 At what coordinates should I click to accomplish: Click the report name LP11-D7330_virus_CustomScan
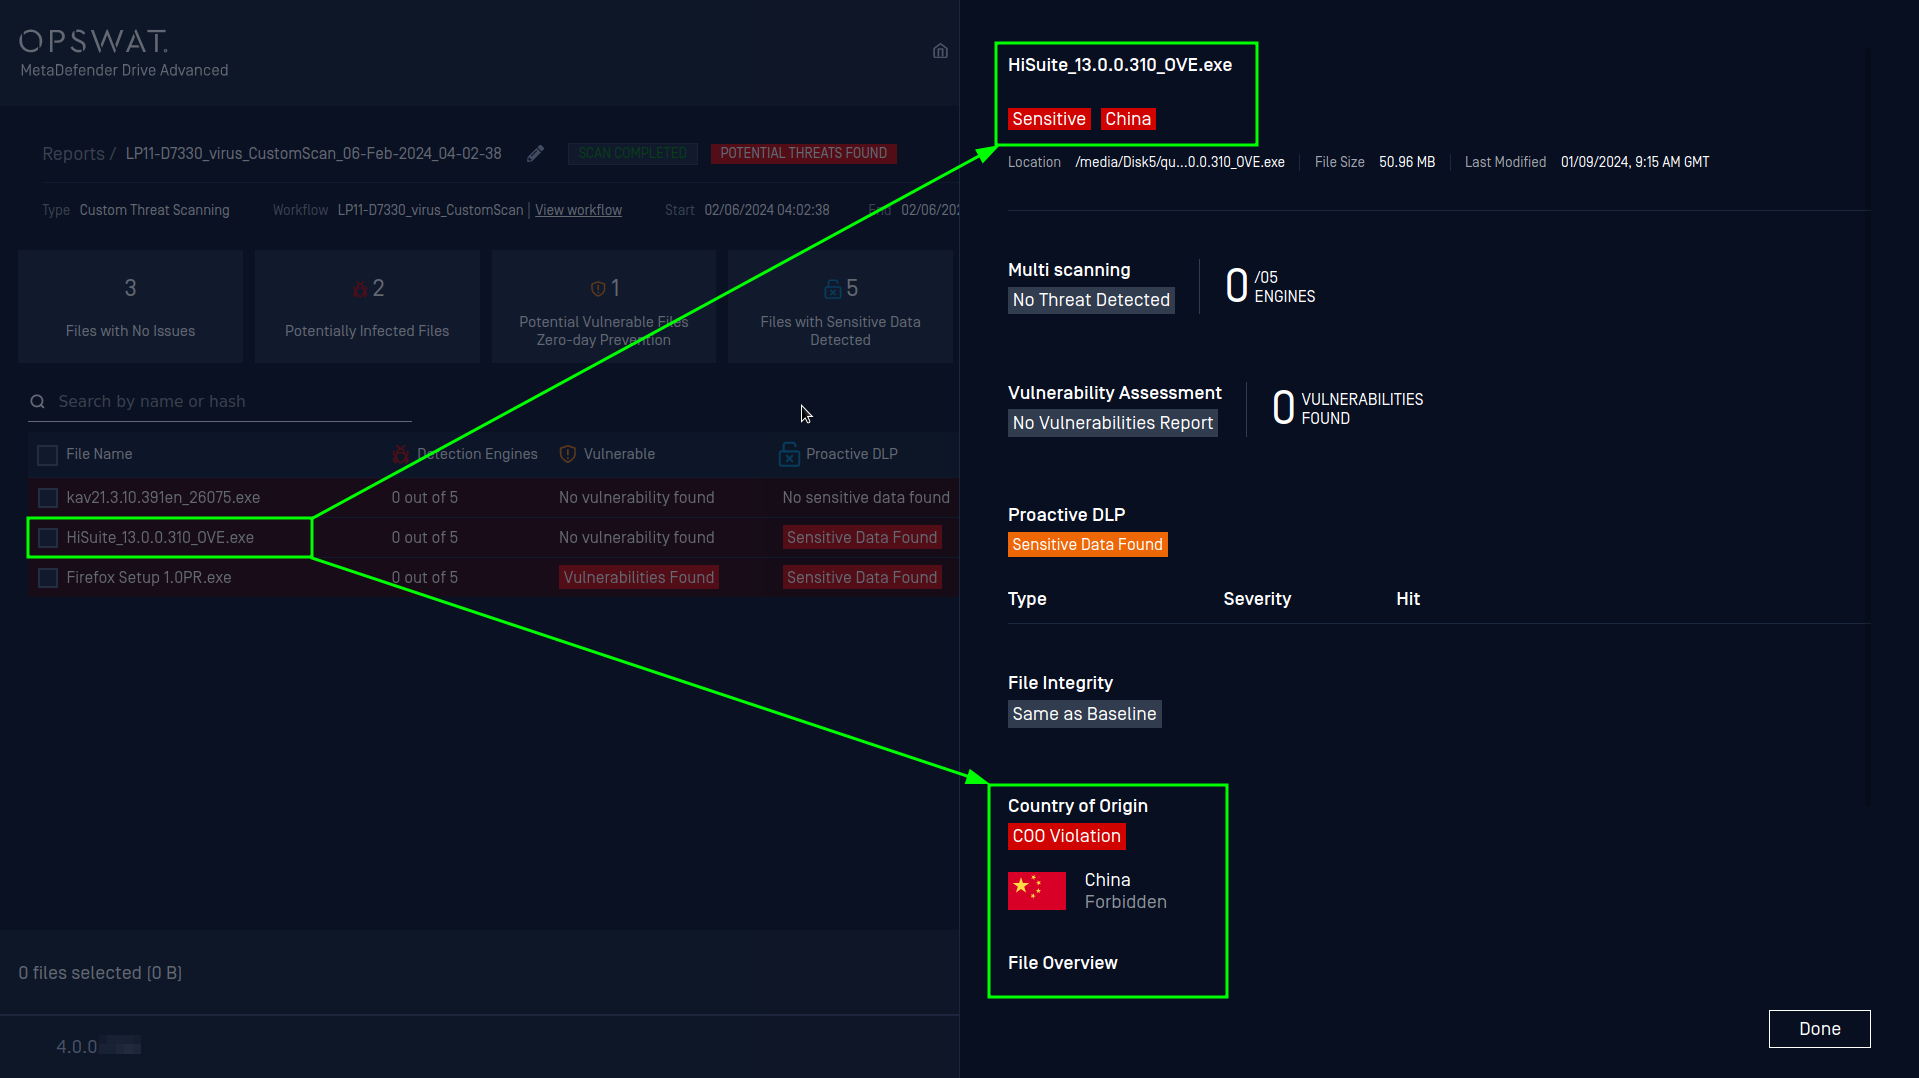pyautogui.click(x=313, y=154)
